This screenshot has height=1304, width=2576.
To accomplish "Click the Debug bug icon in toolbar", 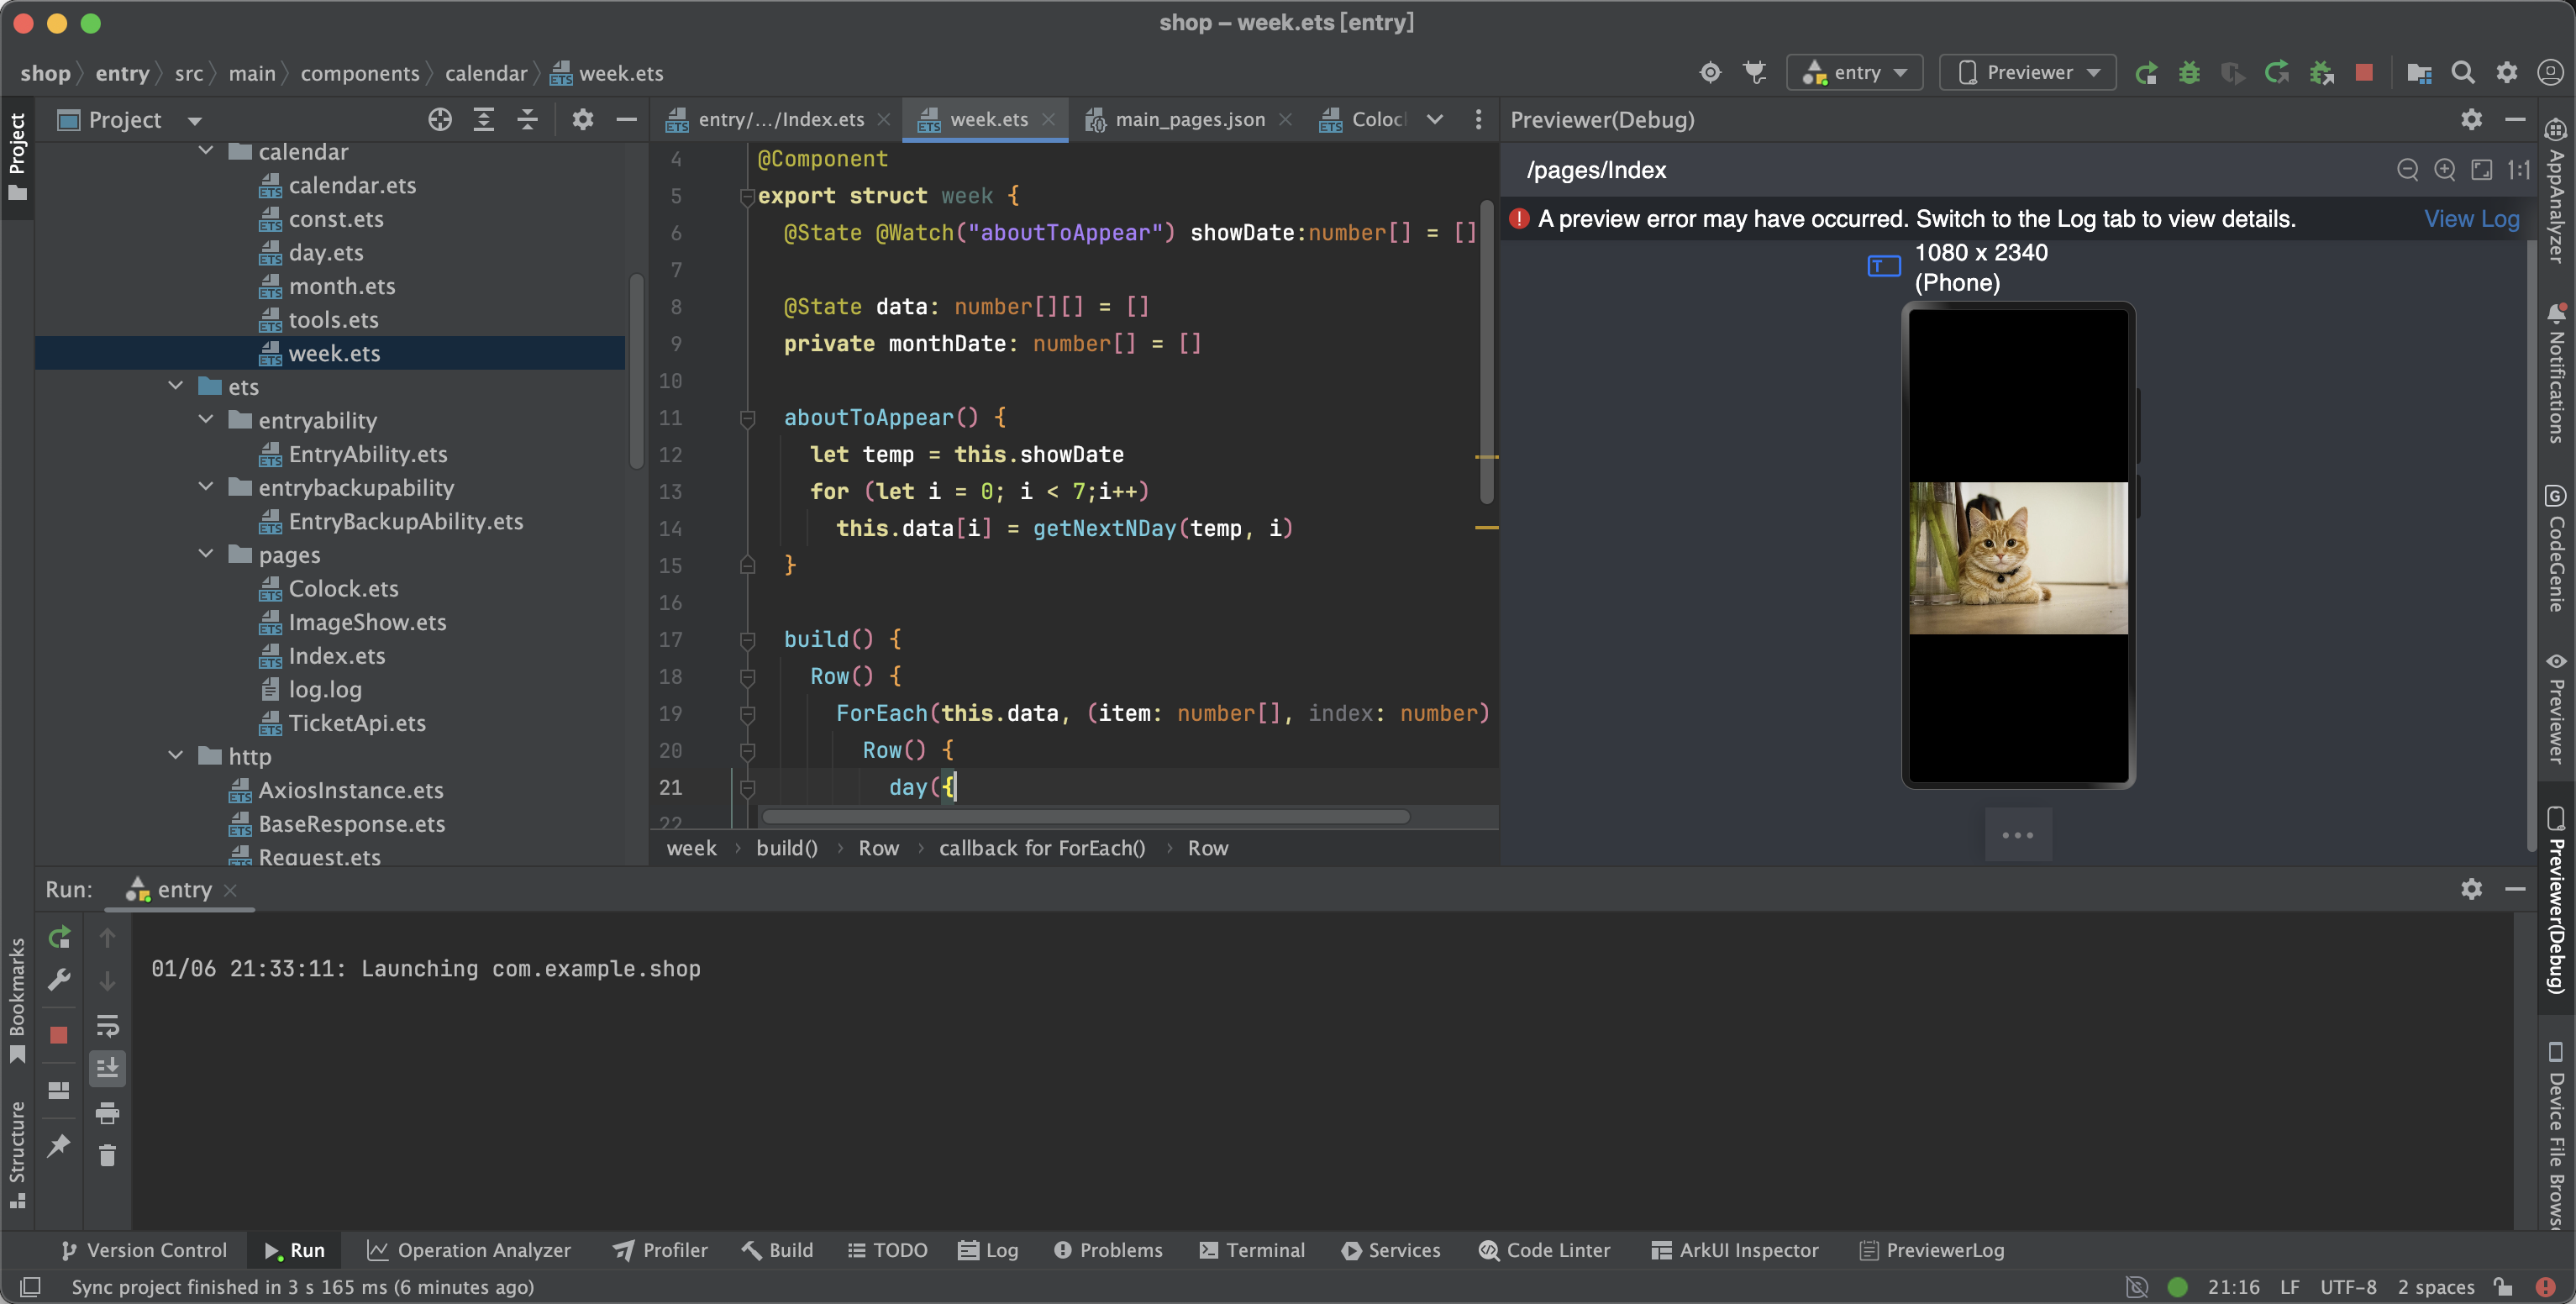I will click(x=2189, y=73).
